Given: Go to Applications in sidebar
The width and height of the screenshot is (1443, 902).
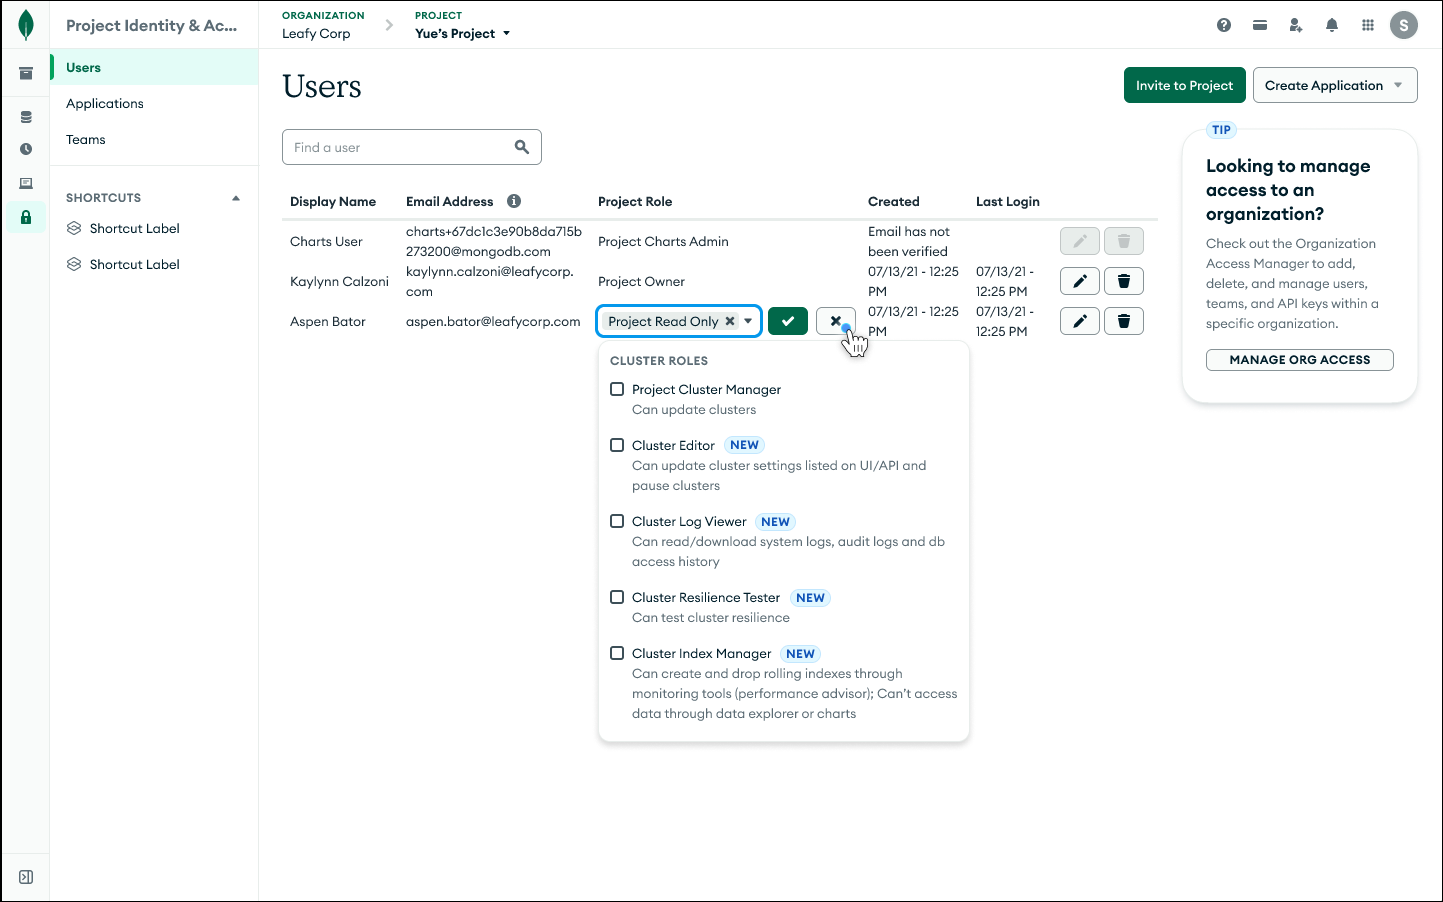Looking at the screenshot, I should click(x=105, y=104).
